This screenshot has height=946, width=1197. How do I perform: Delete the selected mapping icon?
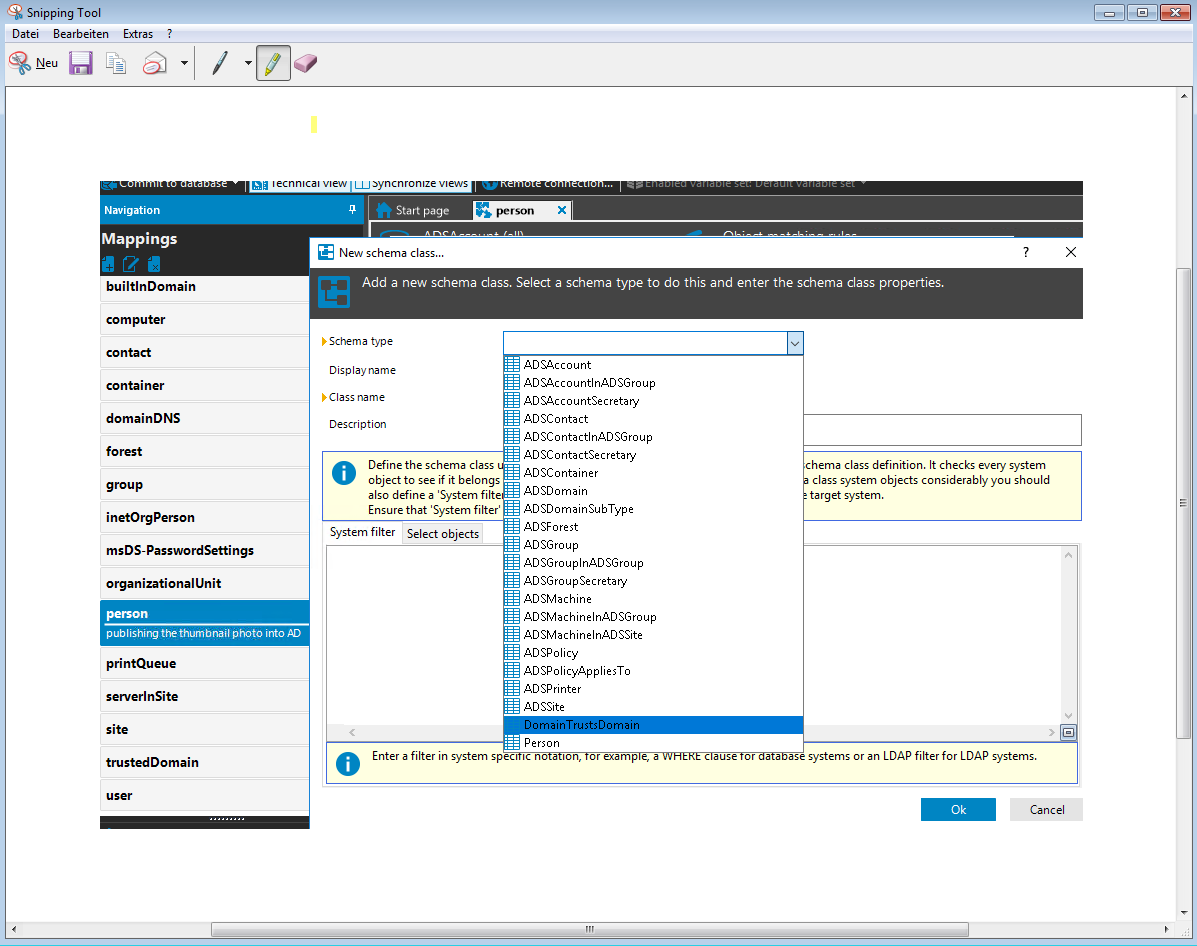tap(154, 264)
